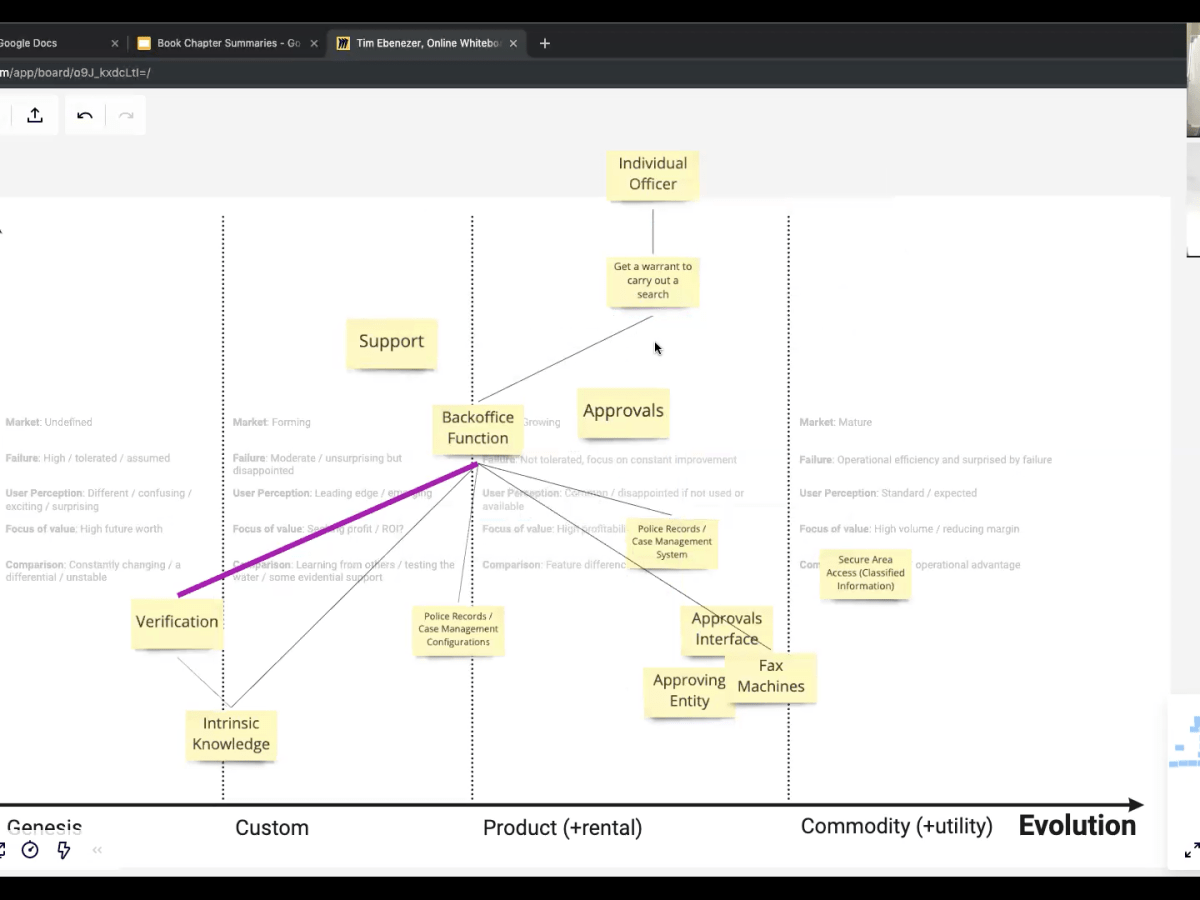Click the greyed-out redo arrow
The width and height of the screenshot is (1200, 900).
click(126, 115)
